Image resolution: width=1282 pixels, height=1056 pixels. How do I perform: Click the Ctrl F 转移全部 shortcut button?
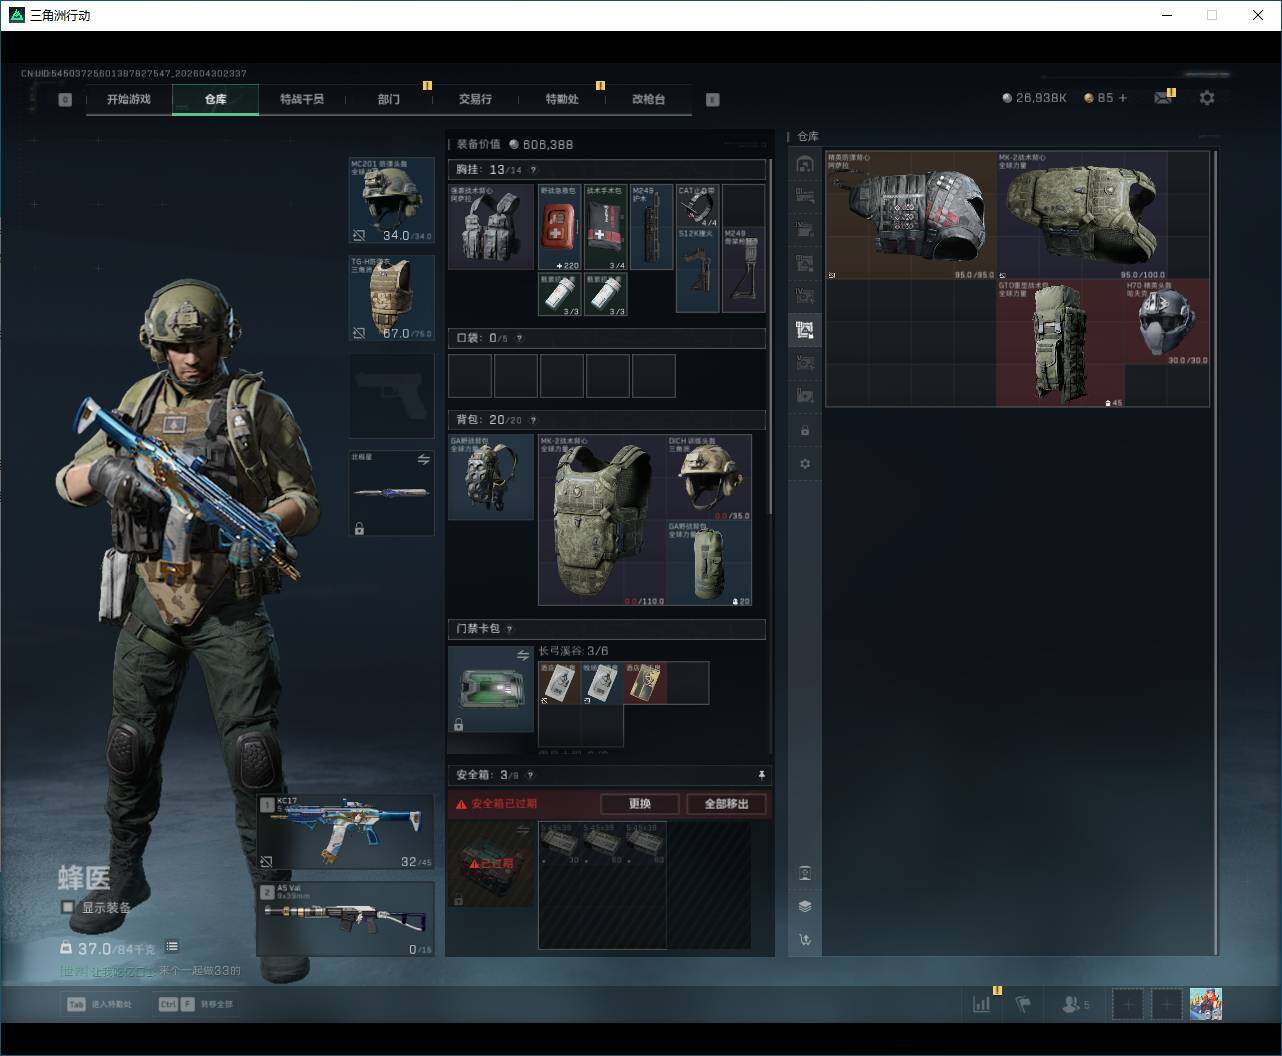point(195,1004)
